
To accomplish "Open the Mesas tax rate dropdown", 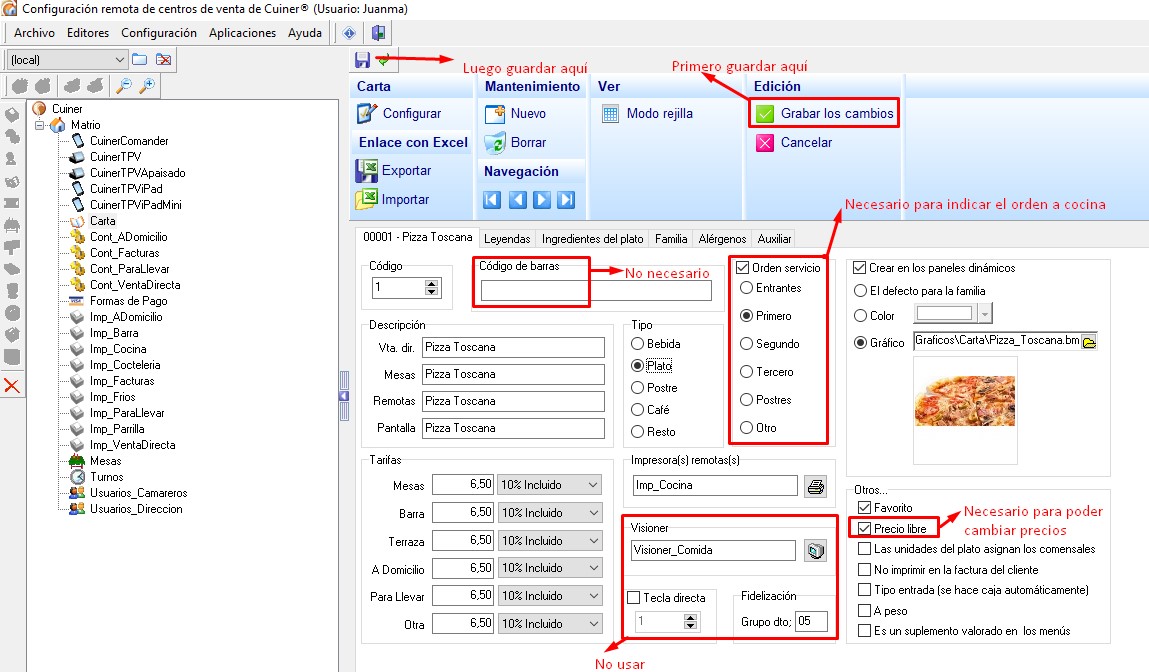I will [594, 485].
